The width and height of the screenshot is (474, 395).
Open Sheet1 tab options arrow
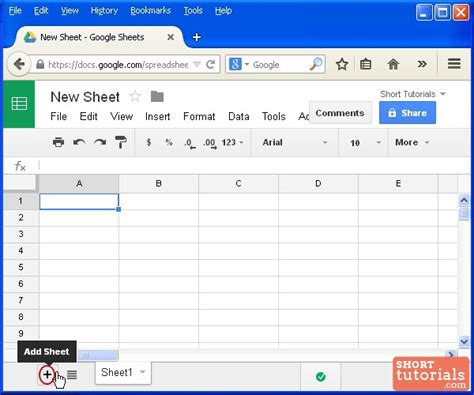point(142,372)
